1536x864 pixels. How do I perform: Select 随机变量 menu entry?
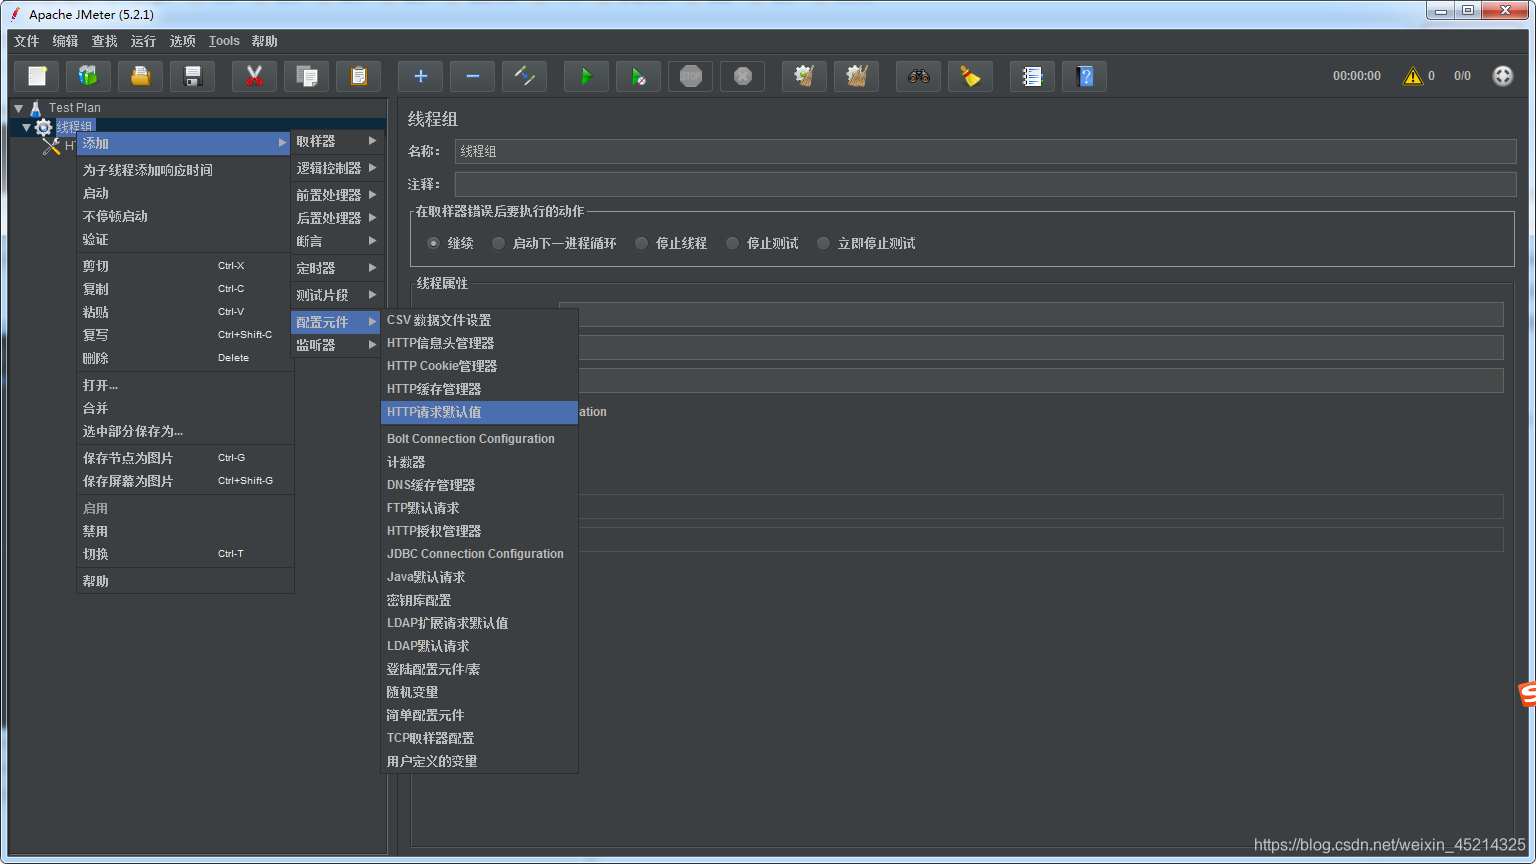[x=479, y=692]
